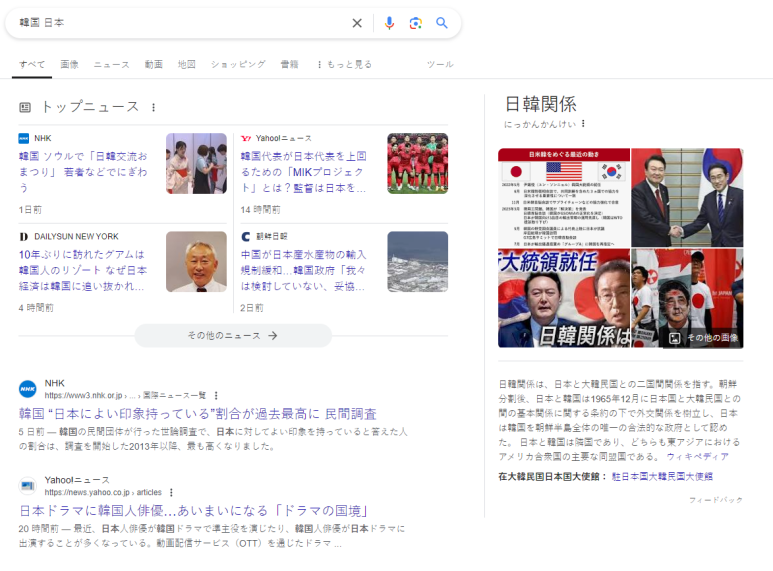Switch to the 地図 tab
This screenshot has height=571, width=773.
click(x=186, y=64)
